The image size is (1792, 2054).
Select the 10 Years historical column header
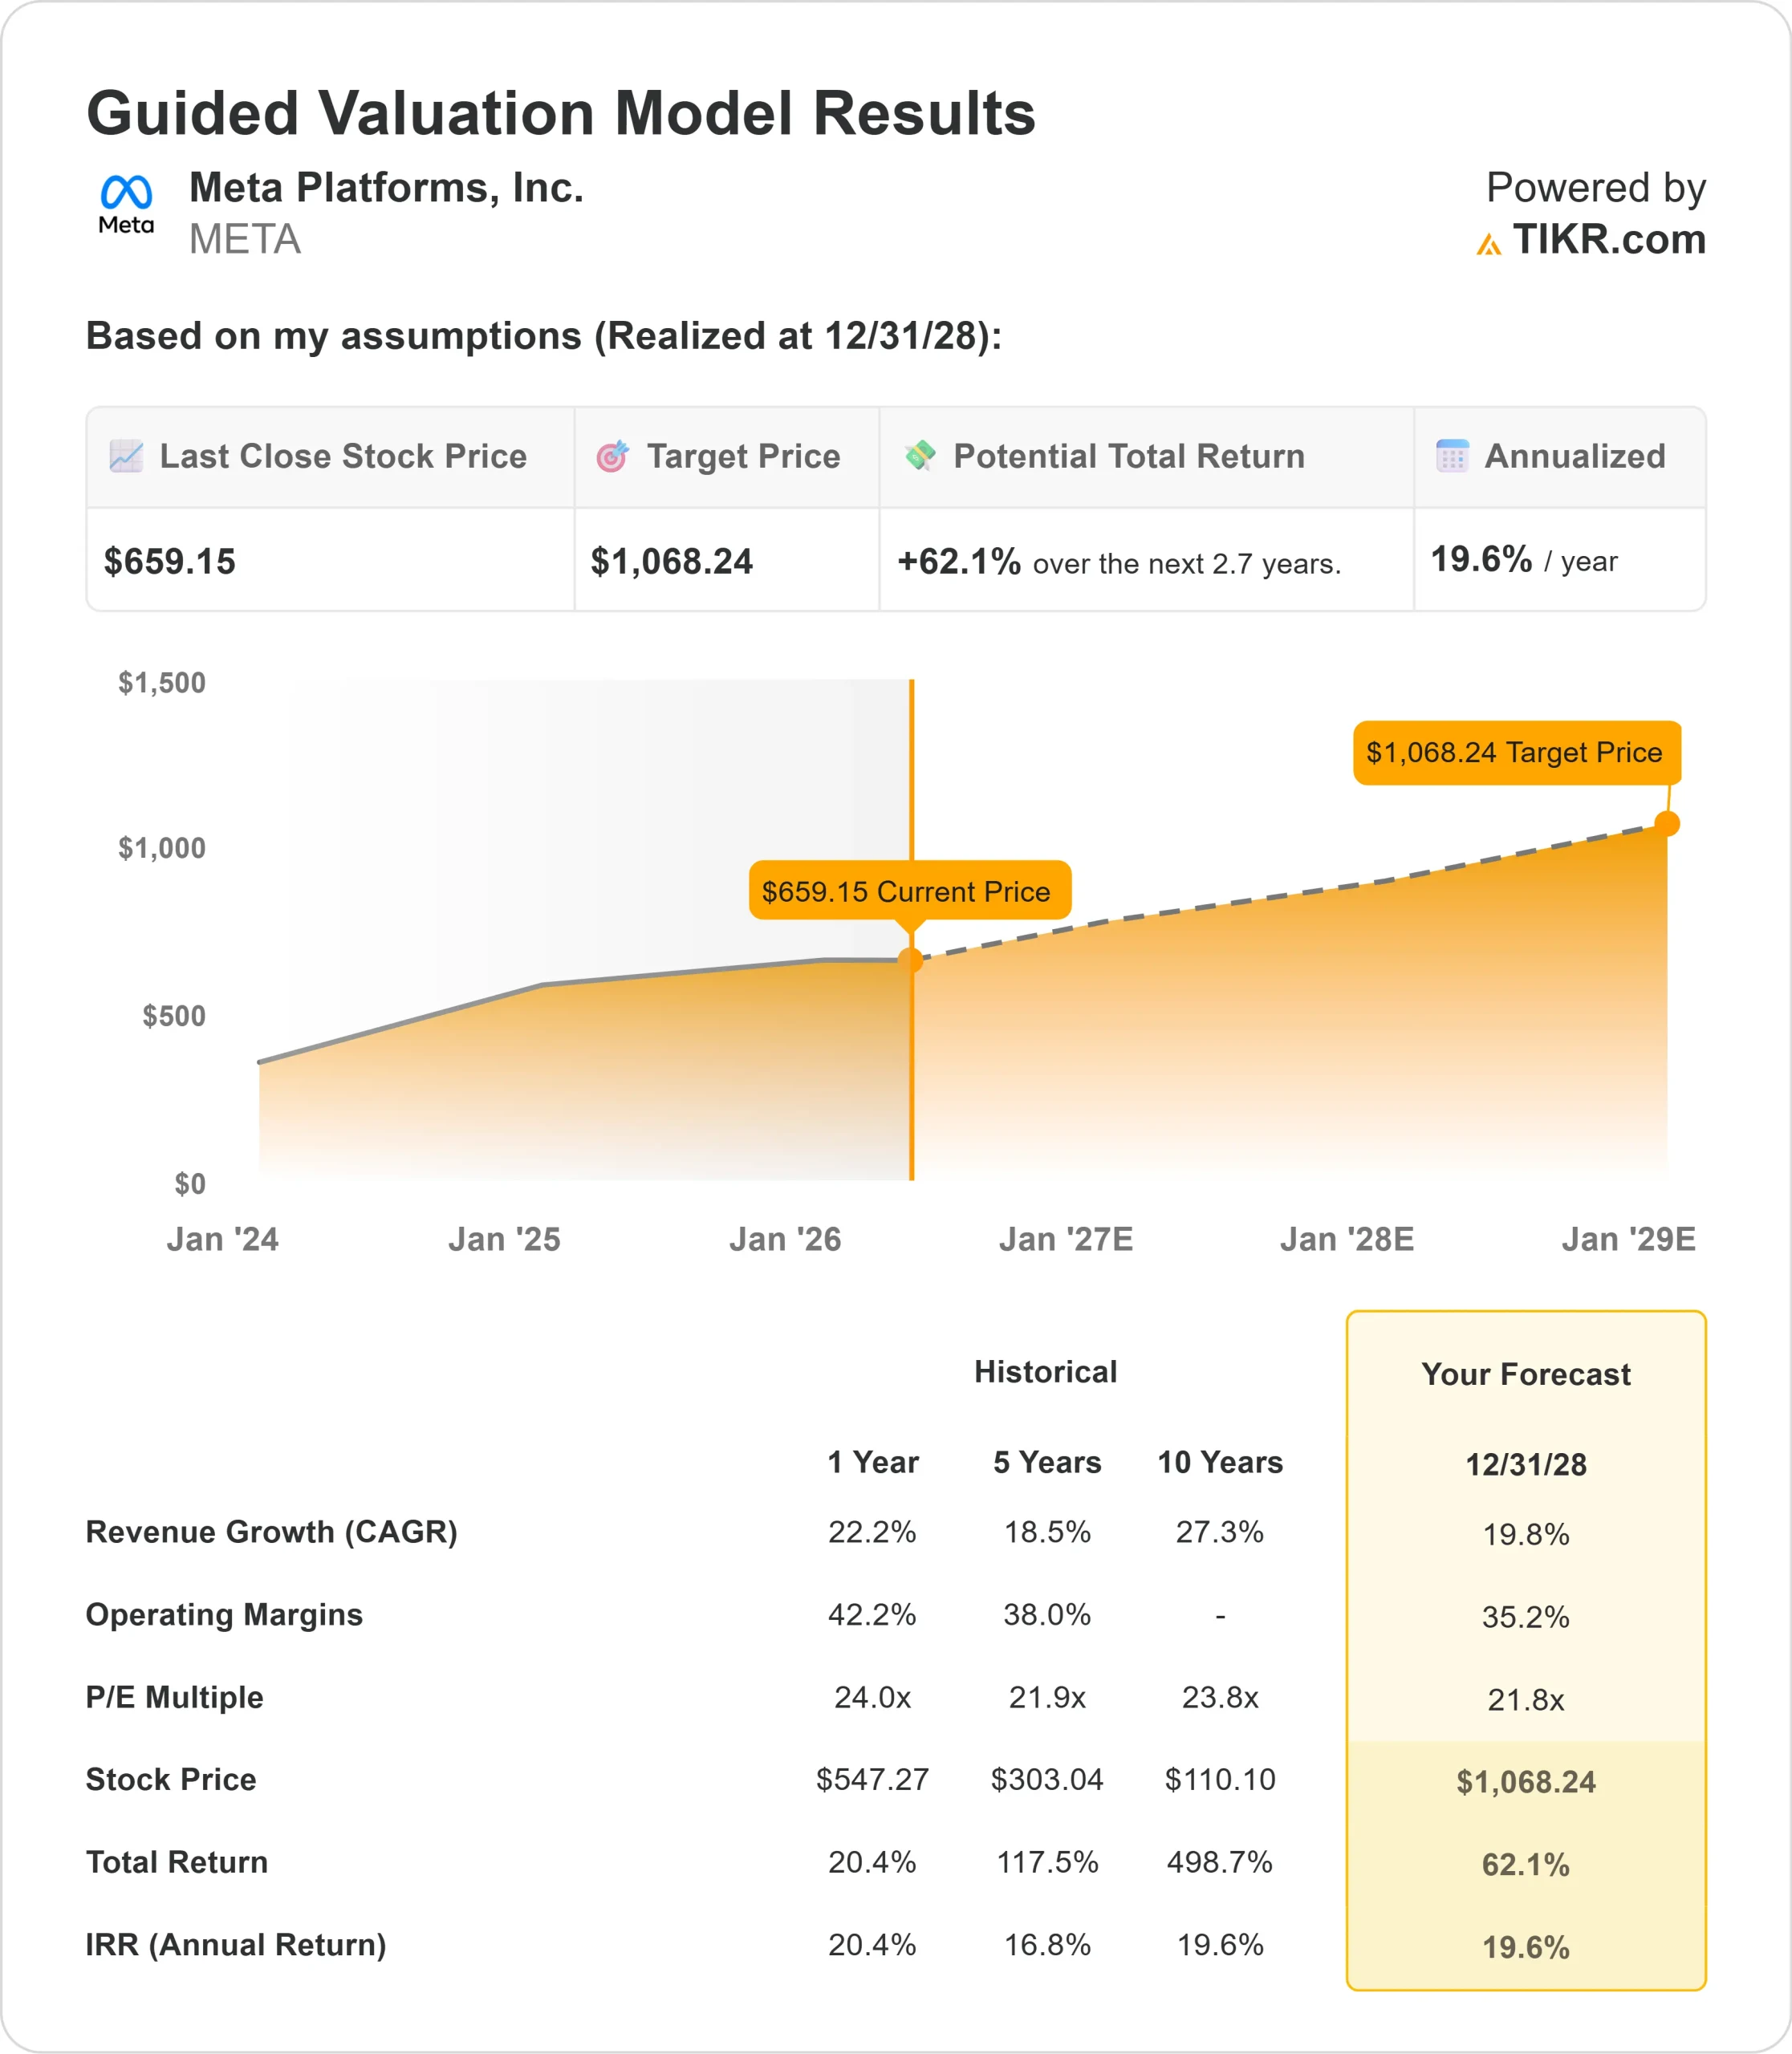[x=1219, y=1462]
